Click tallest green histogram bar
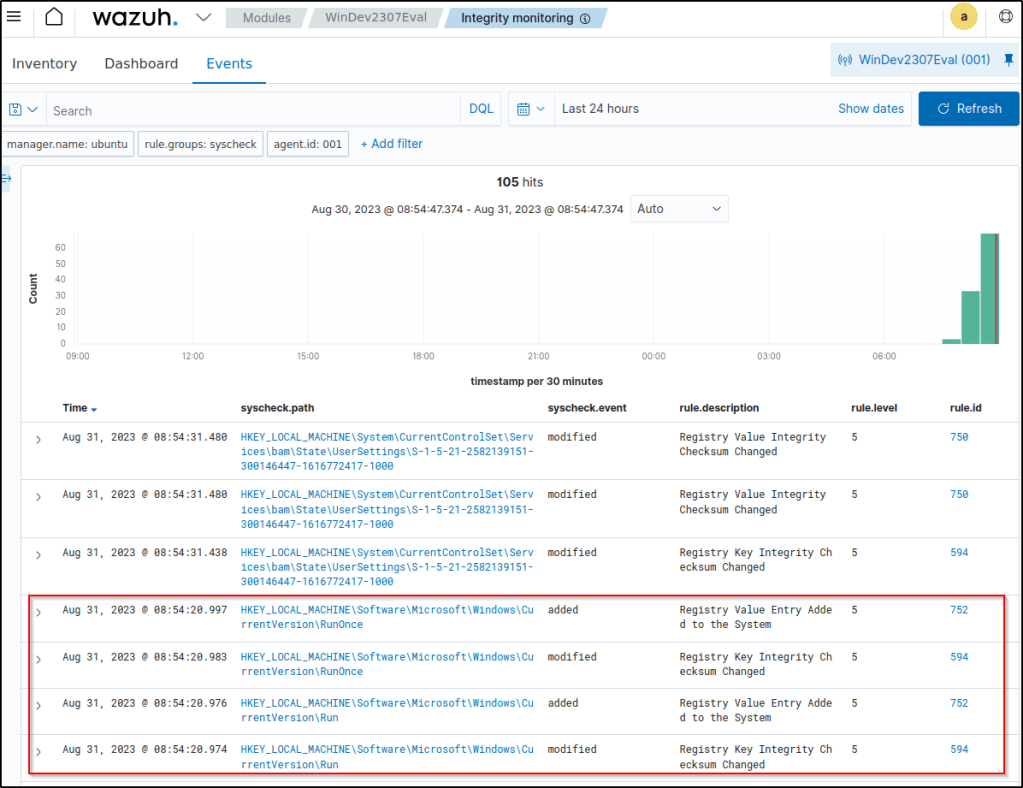Screen dimensions: 1023x788 coord(989,288)
